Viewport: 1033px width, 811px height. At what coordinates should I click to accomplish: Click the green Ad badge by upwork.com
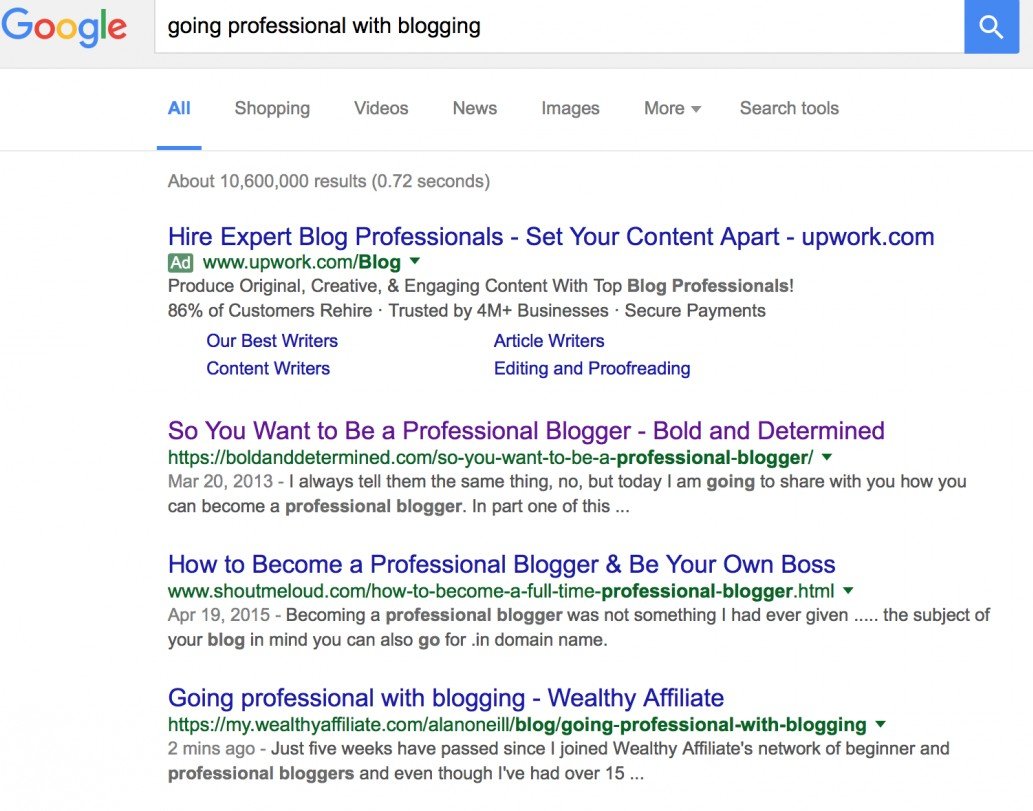click(181, 262)
